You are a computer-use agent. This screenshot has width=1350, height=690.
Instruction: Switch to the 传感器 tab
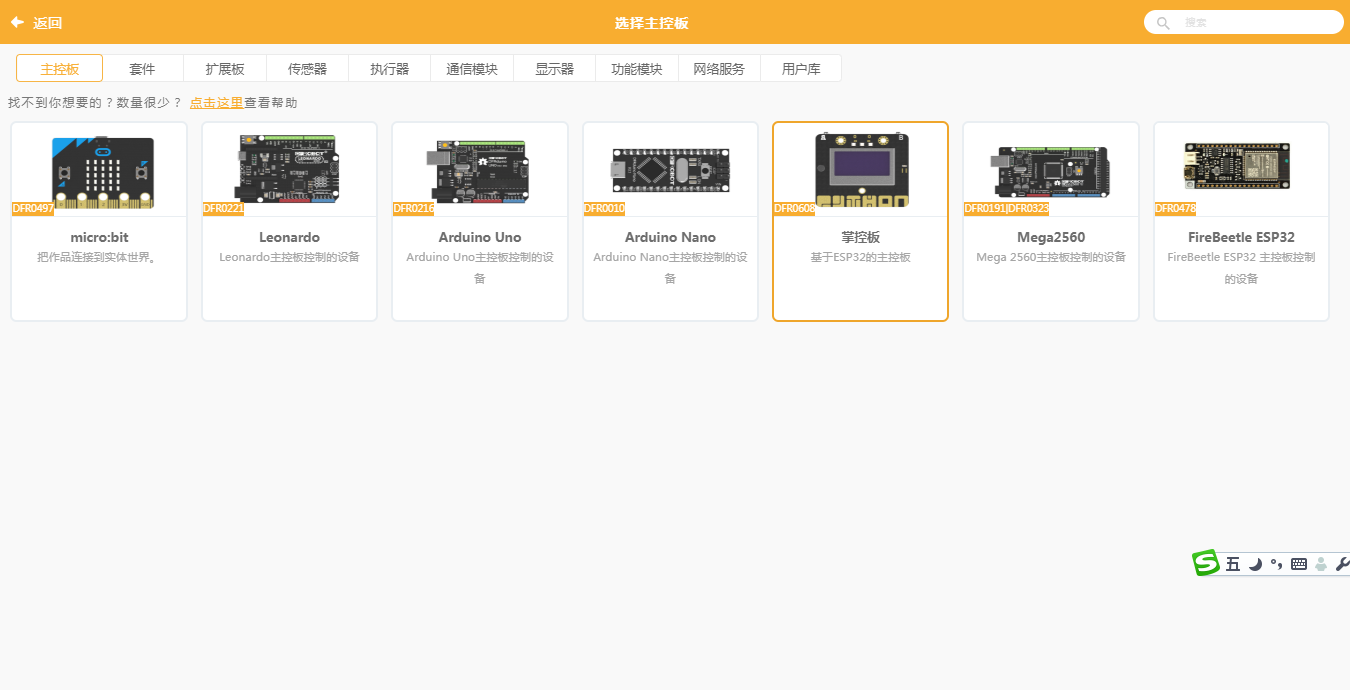click(307, 69)
